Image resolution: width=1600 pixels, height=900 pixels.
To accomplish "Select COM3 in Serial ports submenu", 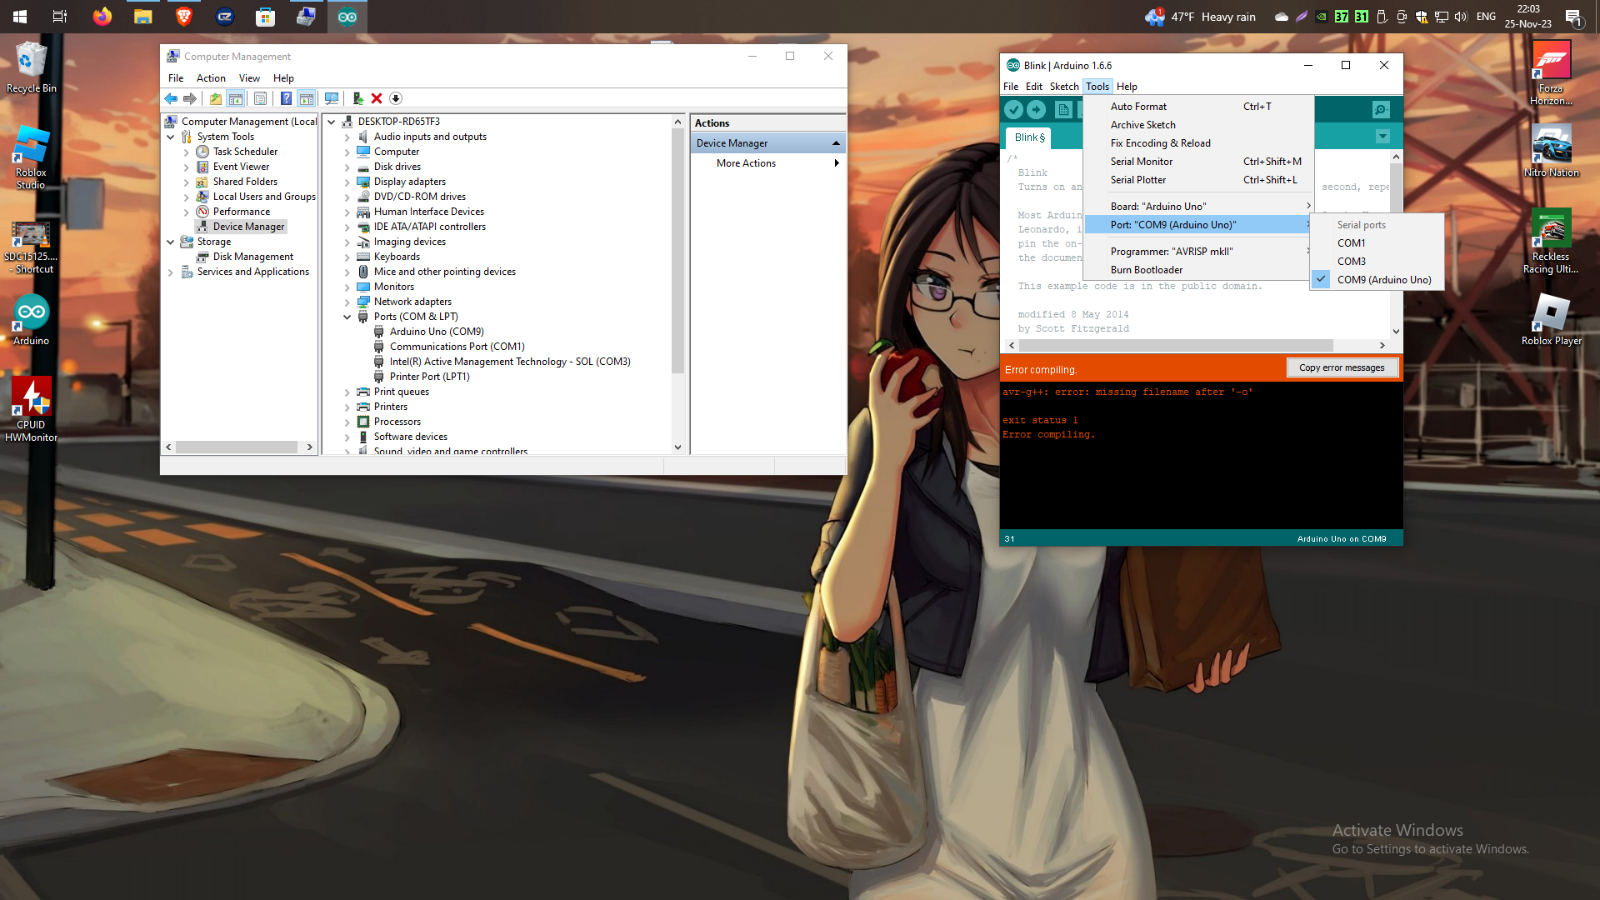I will [x=1377, y=261].
